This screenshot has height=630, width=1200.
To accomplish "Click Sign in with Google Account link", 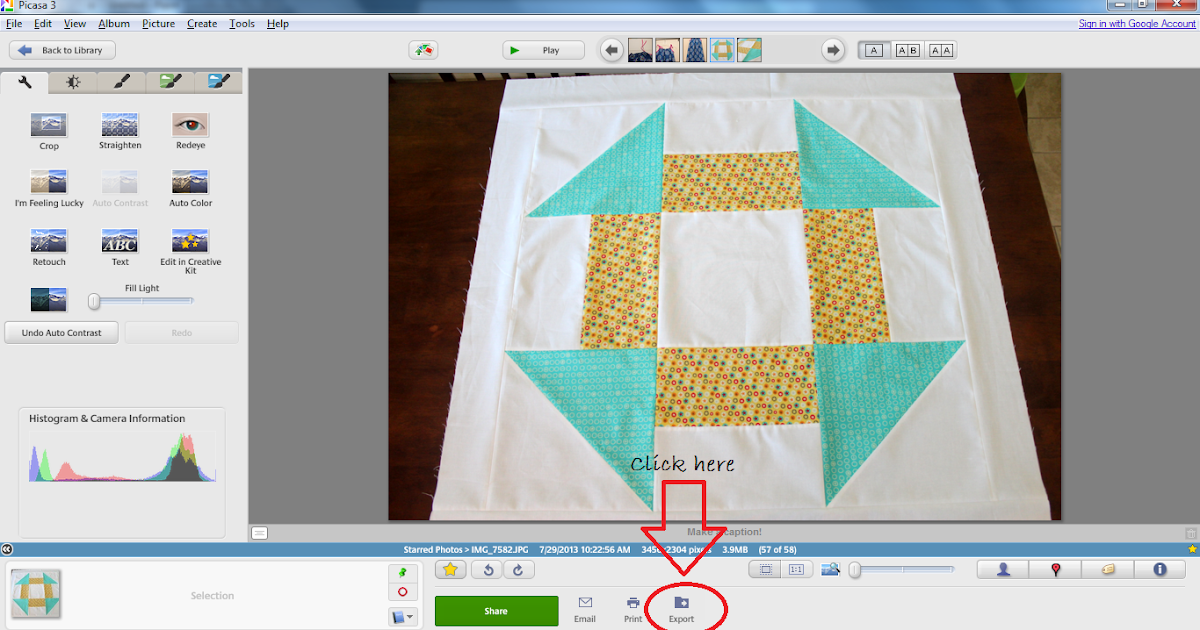I will point(1136,23).
